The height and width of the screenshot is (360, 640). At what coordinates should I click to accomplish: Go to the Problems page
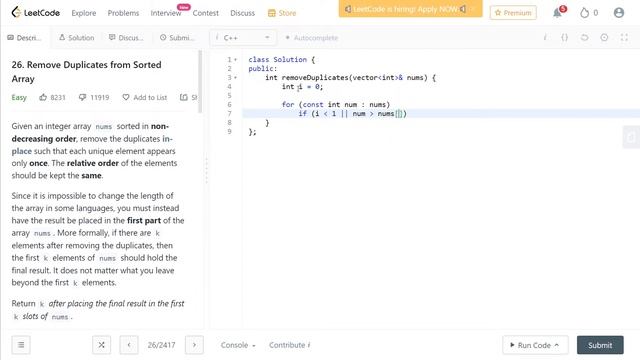pyautogui.click(x=123, y=13)
